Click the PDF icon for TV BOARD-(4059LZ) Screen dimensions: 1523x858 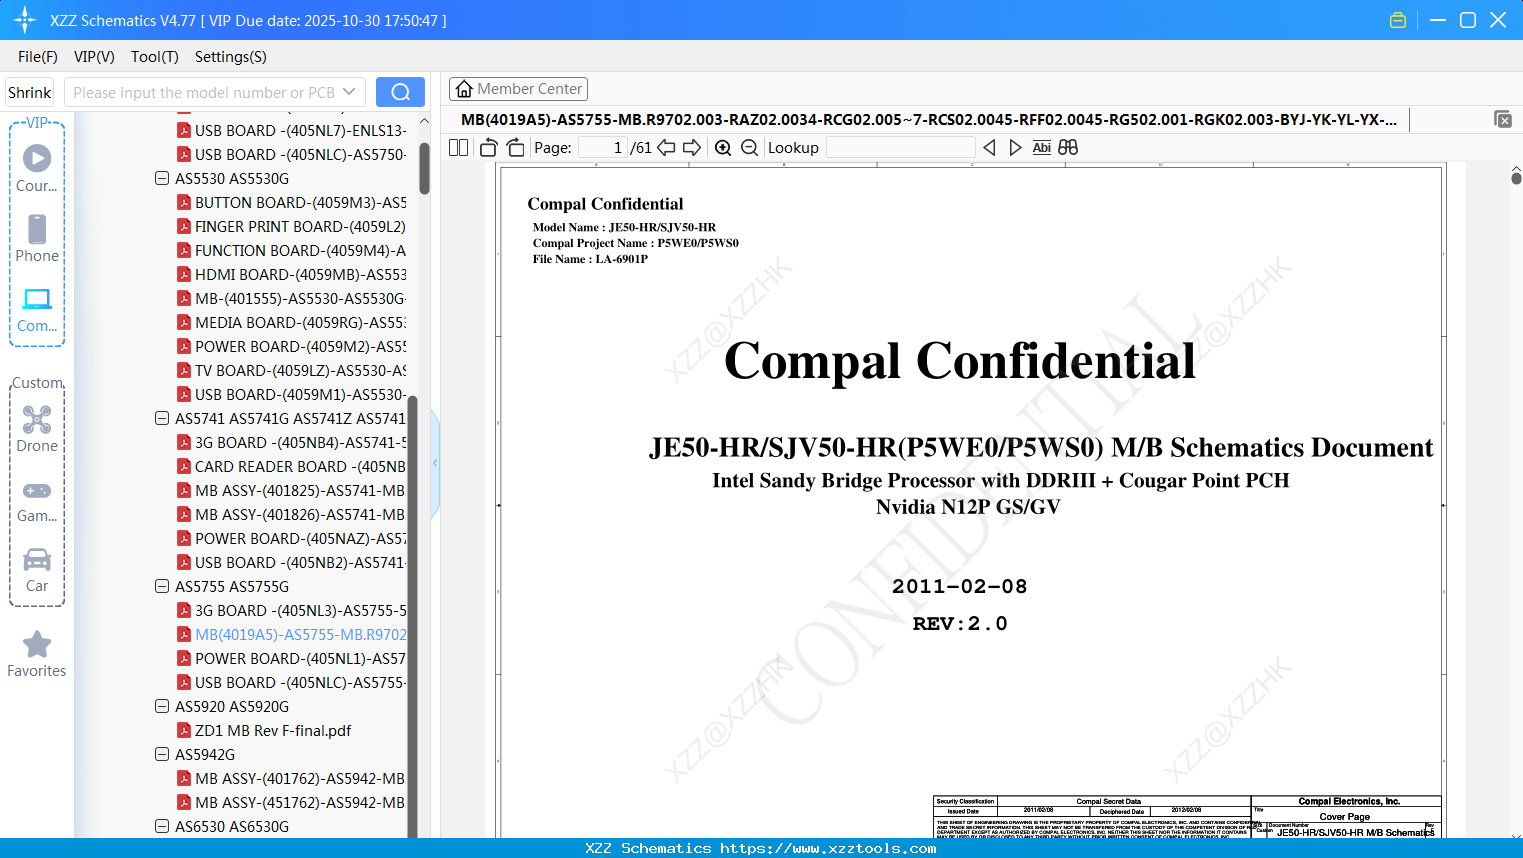[x=184, y=370]
